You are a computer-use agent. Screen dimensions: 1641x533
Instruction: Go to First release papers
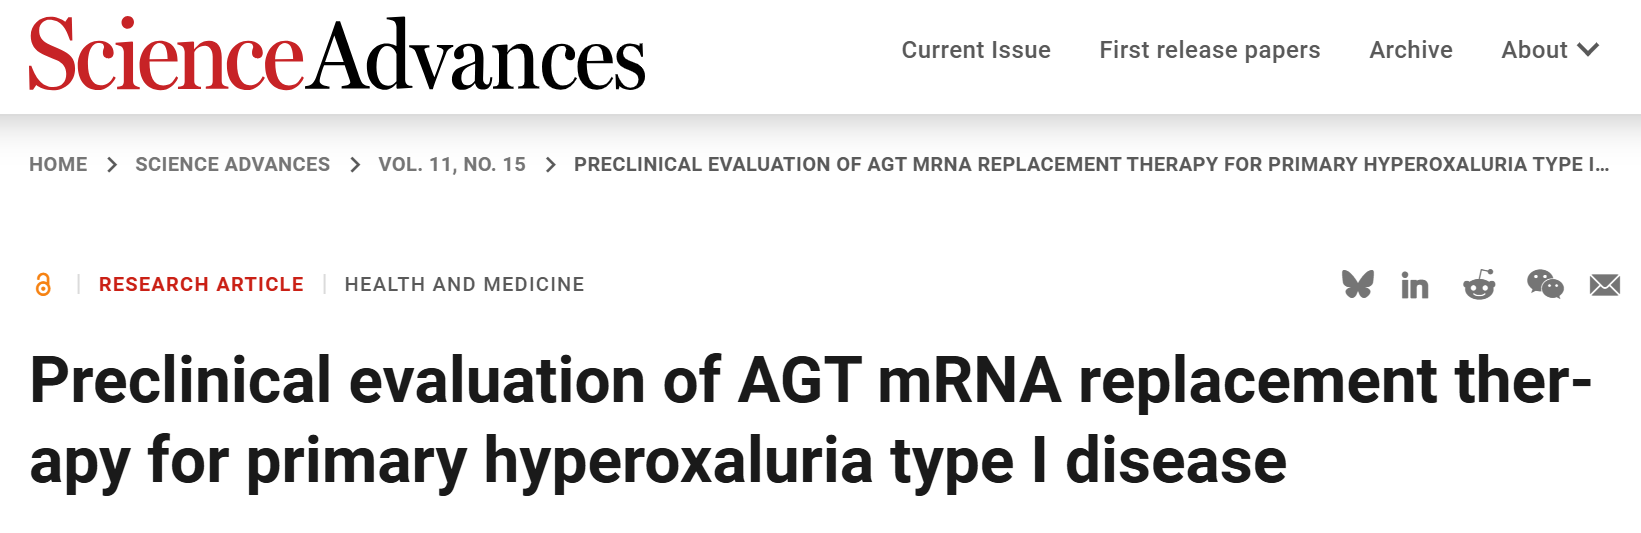[1209, 50]
